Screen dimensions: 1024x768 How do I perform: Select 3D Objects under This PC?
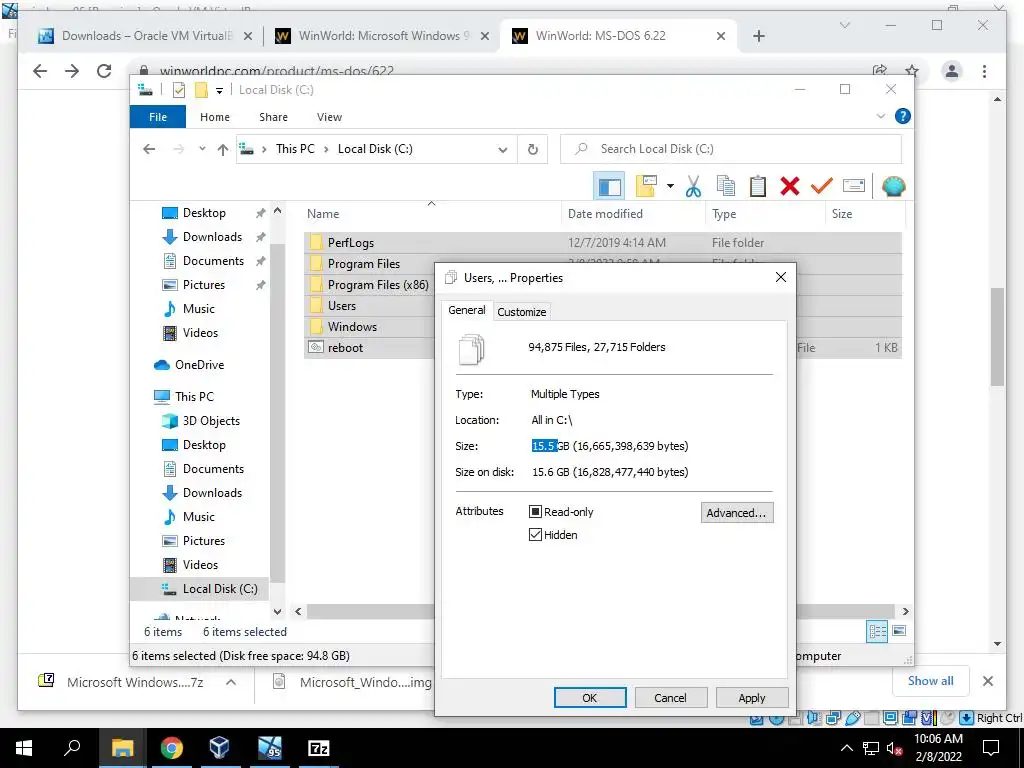[x=211, y=421]
